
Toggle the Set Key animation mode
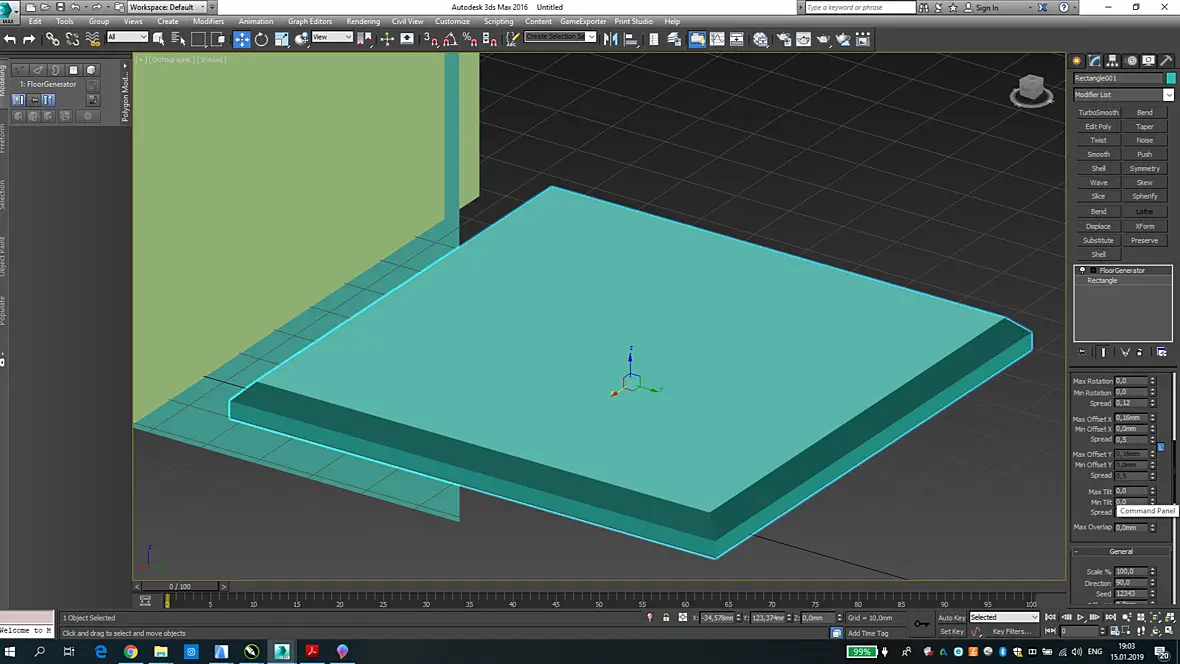[951, 632]
